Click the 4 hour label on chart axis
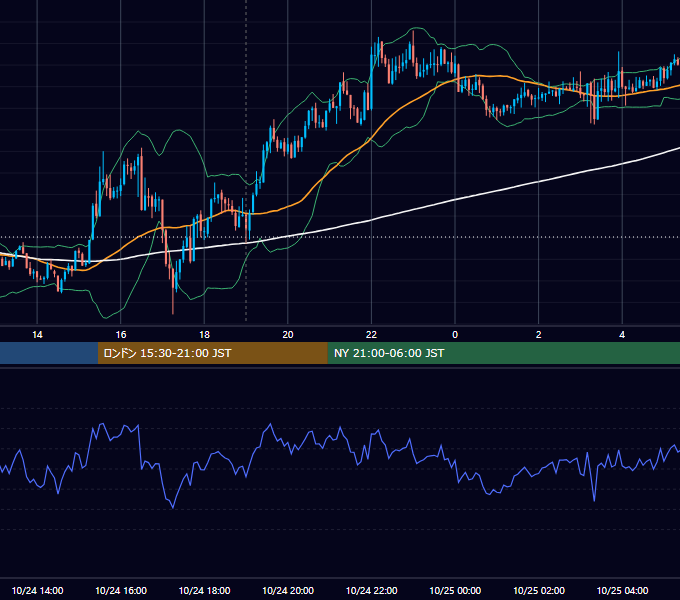Image resolution: width=680 pixels, height=600 pixels. 622,334
